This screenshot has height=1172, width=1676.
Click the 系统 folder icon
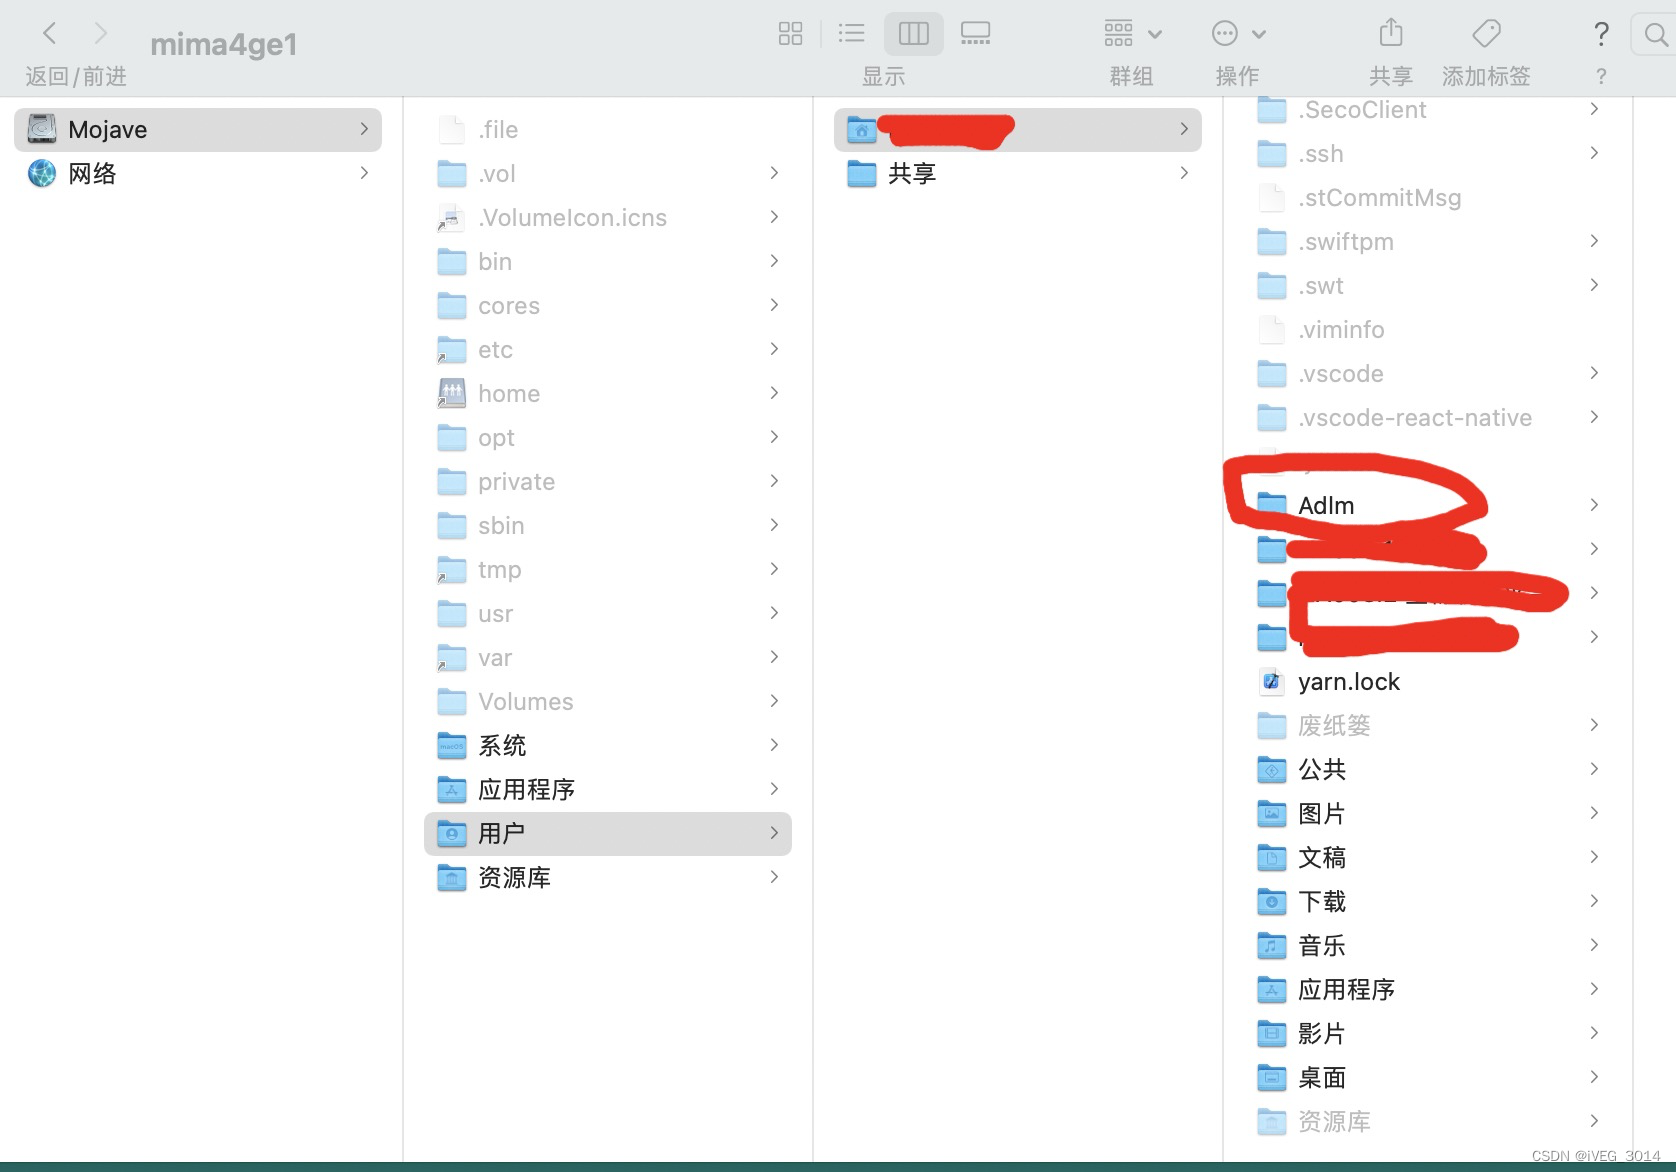pos(452,746)
